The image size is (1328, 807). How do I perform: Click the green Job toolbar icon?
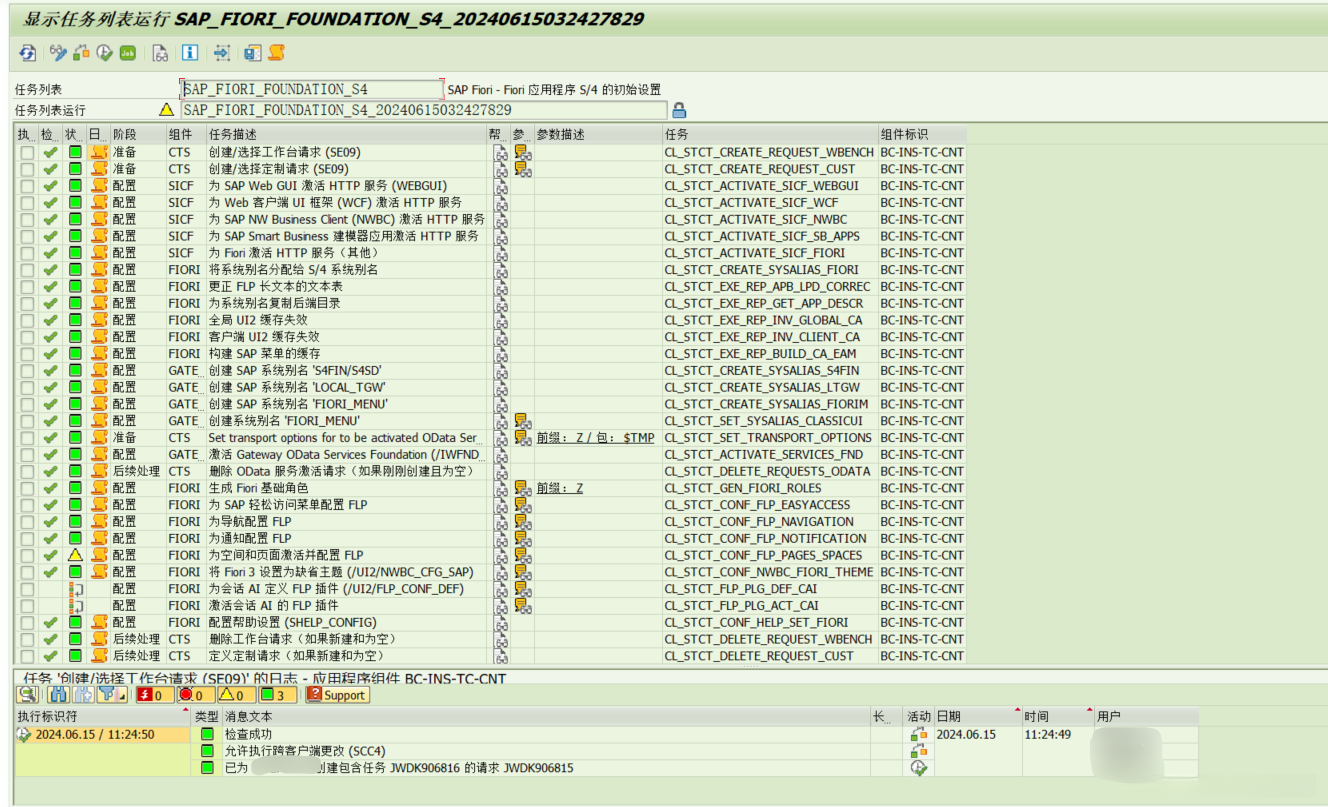pos(128,53)
